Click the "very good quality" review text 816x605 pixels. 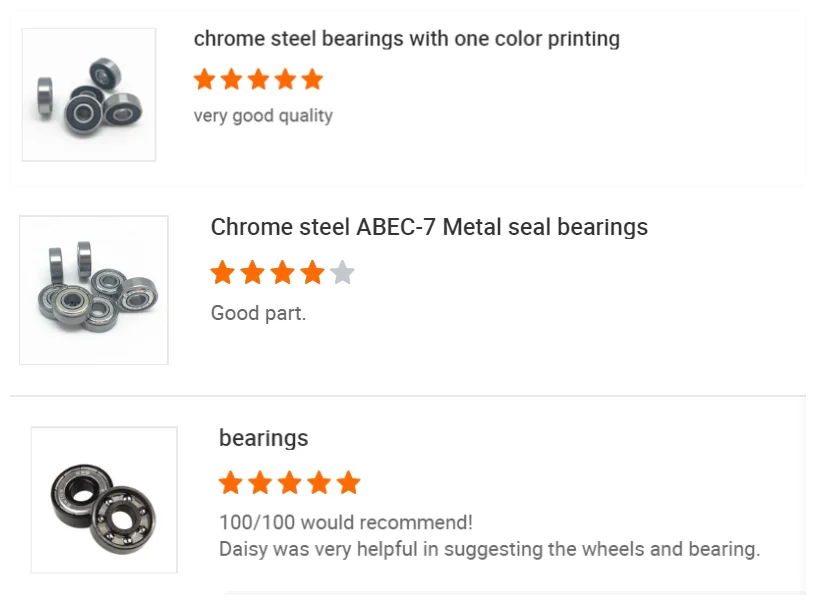click(263, 116)
